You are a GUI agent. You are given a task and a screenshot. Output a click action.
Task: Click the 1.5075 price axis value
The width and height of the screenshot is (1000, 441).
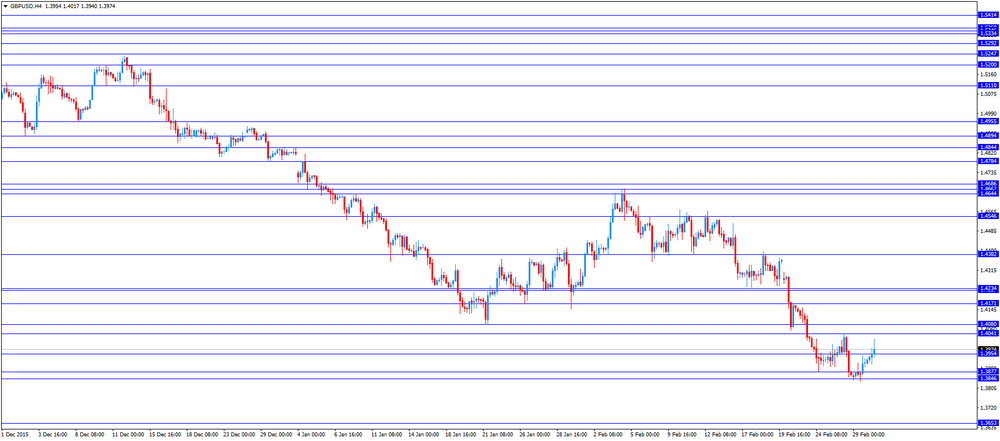click(x=987, y=94)
